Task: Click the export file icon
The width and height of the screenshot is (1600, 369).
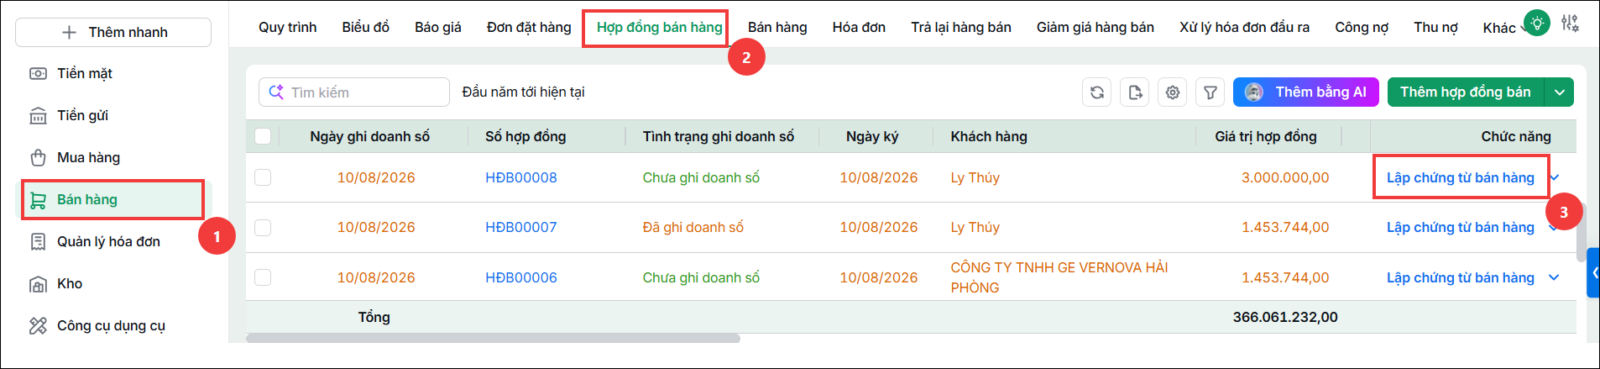Action: click(1135, 92)
